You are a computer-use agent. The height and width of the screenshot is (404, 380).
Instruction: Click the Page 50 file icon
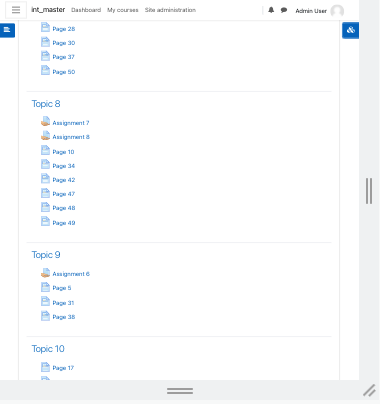point(45,70)
